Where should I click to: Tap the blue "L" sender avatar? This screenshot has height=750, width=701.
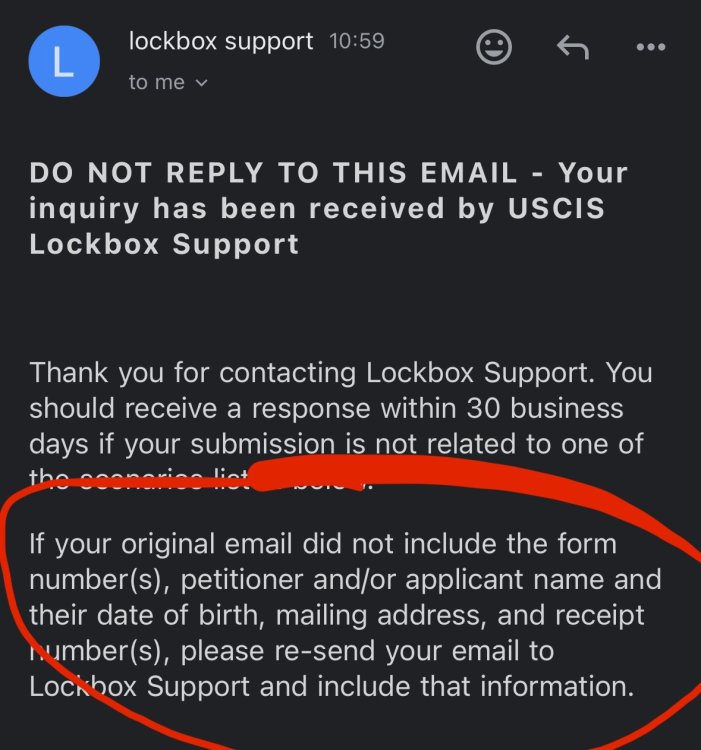[x=64, y=62]
